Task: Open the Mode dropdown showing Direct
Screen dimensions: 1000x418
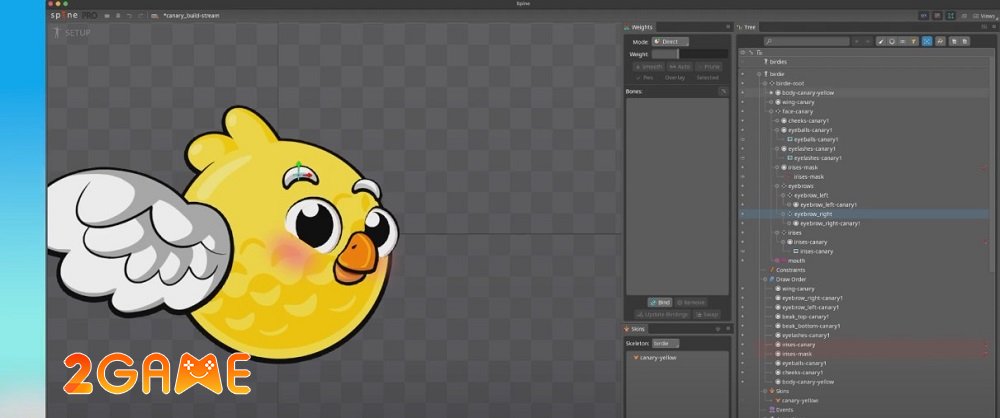Action: pos(670,41)
